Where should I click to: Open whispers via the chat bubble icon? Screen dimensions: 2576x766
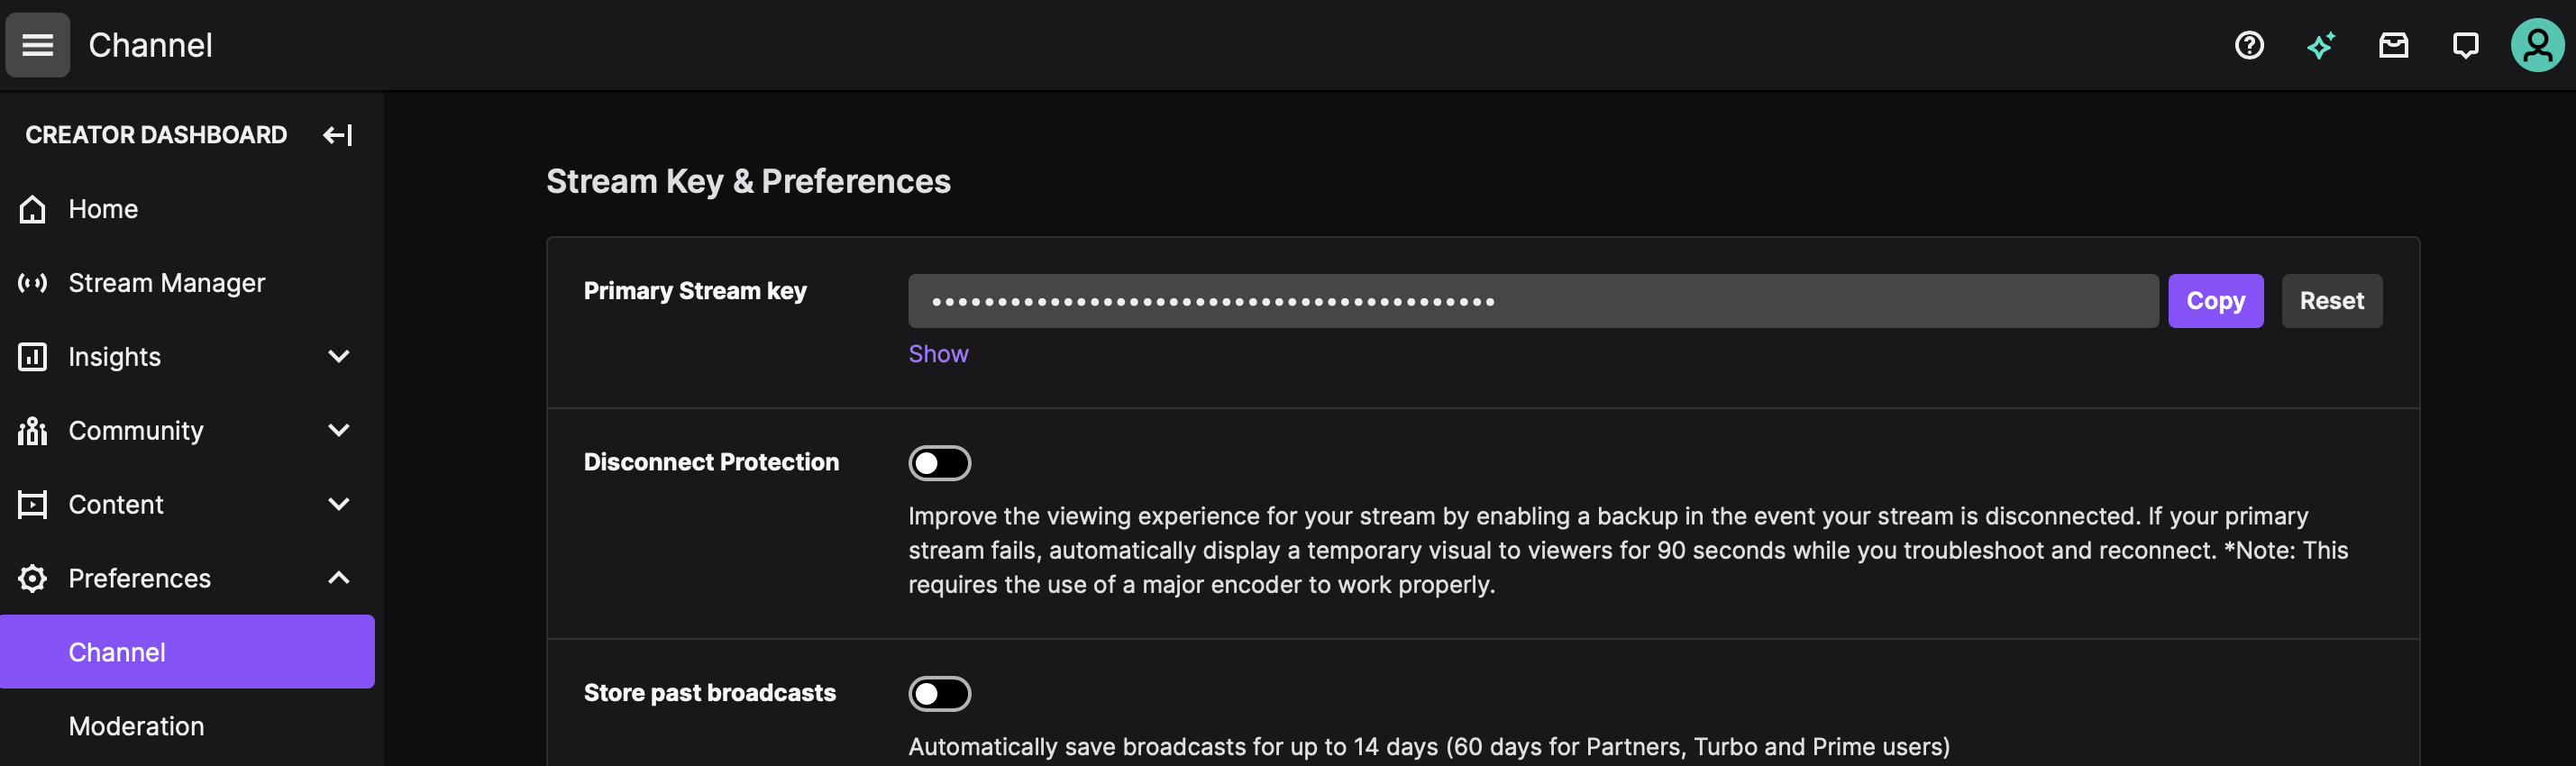point(2465,45)
